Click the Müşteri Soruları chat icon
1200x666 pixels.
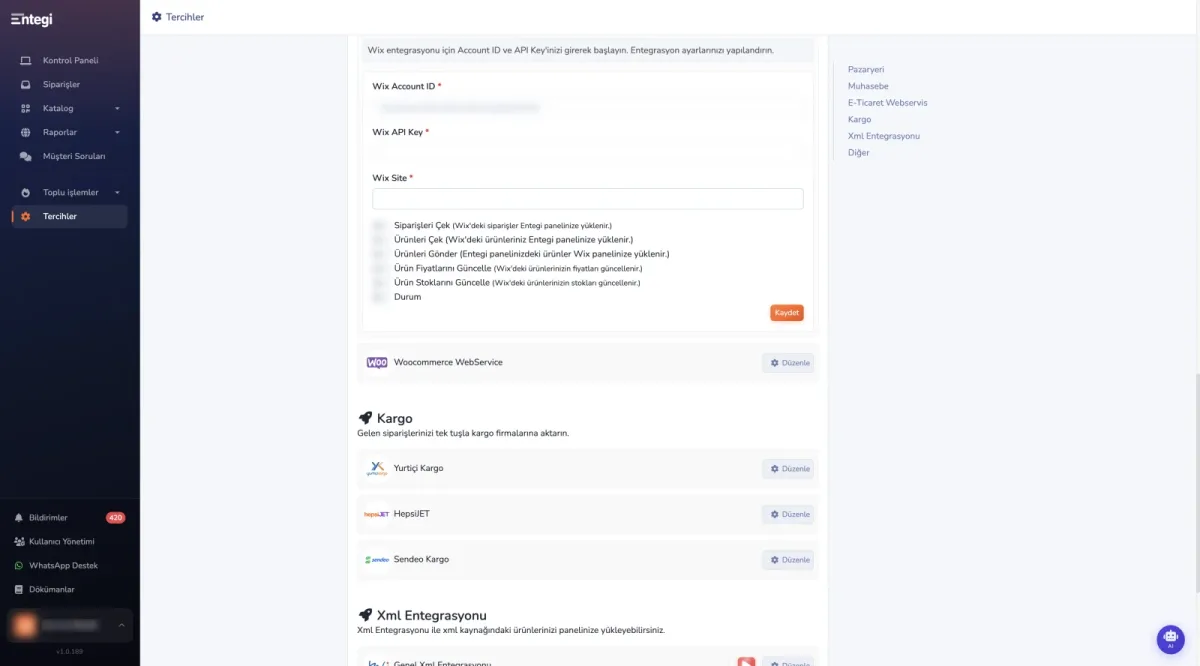coord(26,156)
